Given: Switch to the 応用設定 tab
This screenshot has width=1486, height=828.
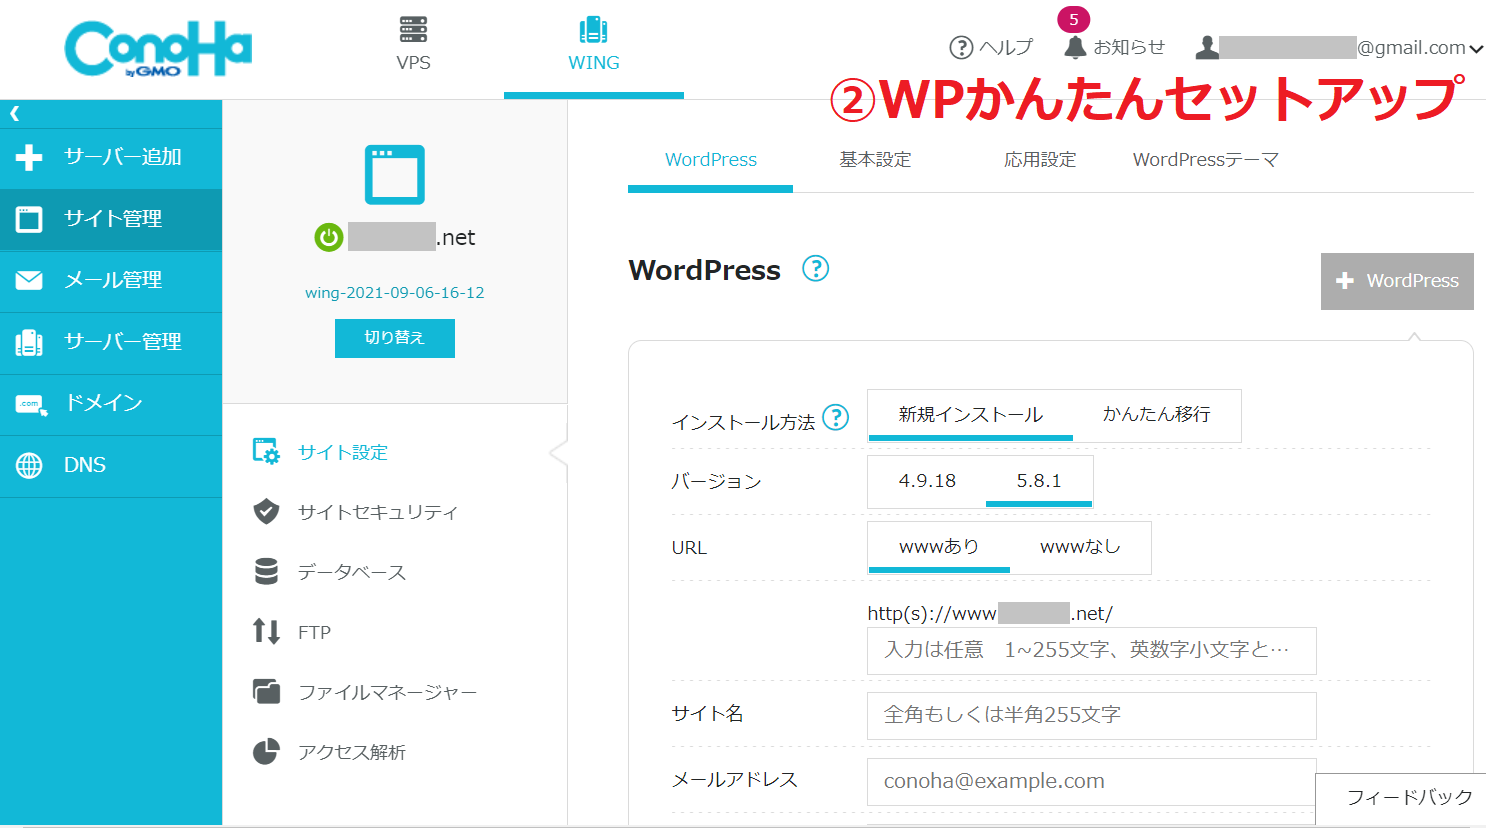Looking at the screenshot, I should click(x=1040, y=160).
